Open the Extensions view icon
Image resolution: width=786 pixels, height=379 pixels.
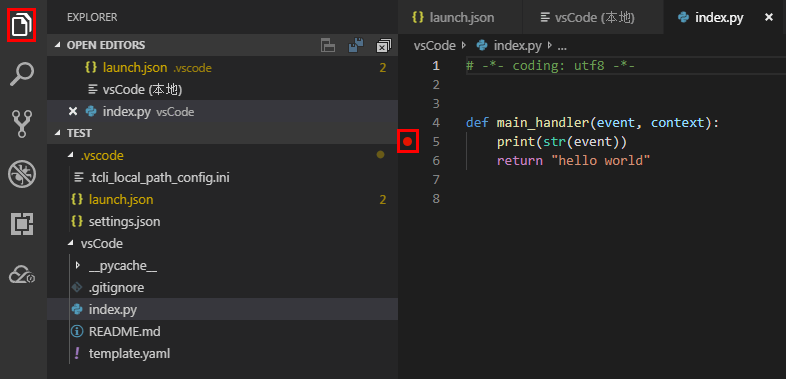point(22,224)
